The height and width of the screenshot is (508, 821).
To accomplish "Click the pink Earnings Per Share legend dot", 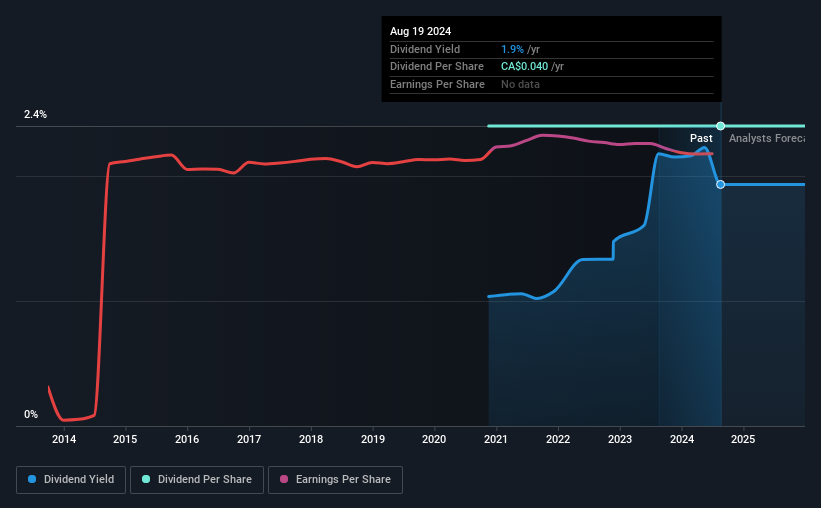I will click(284, 479).
